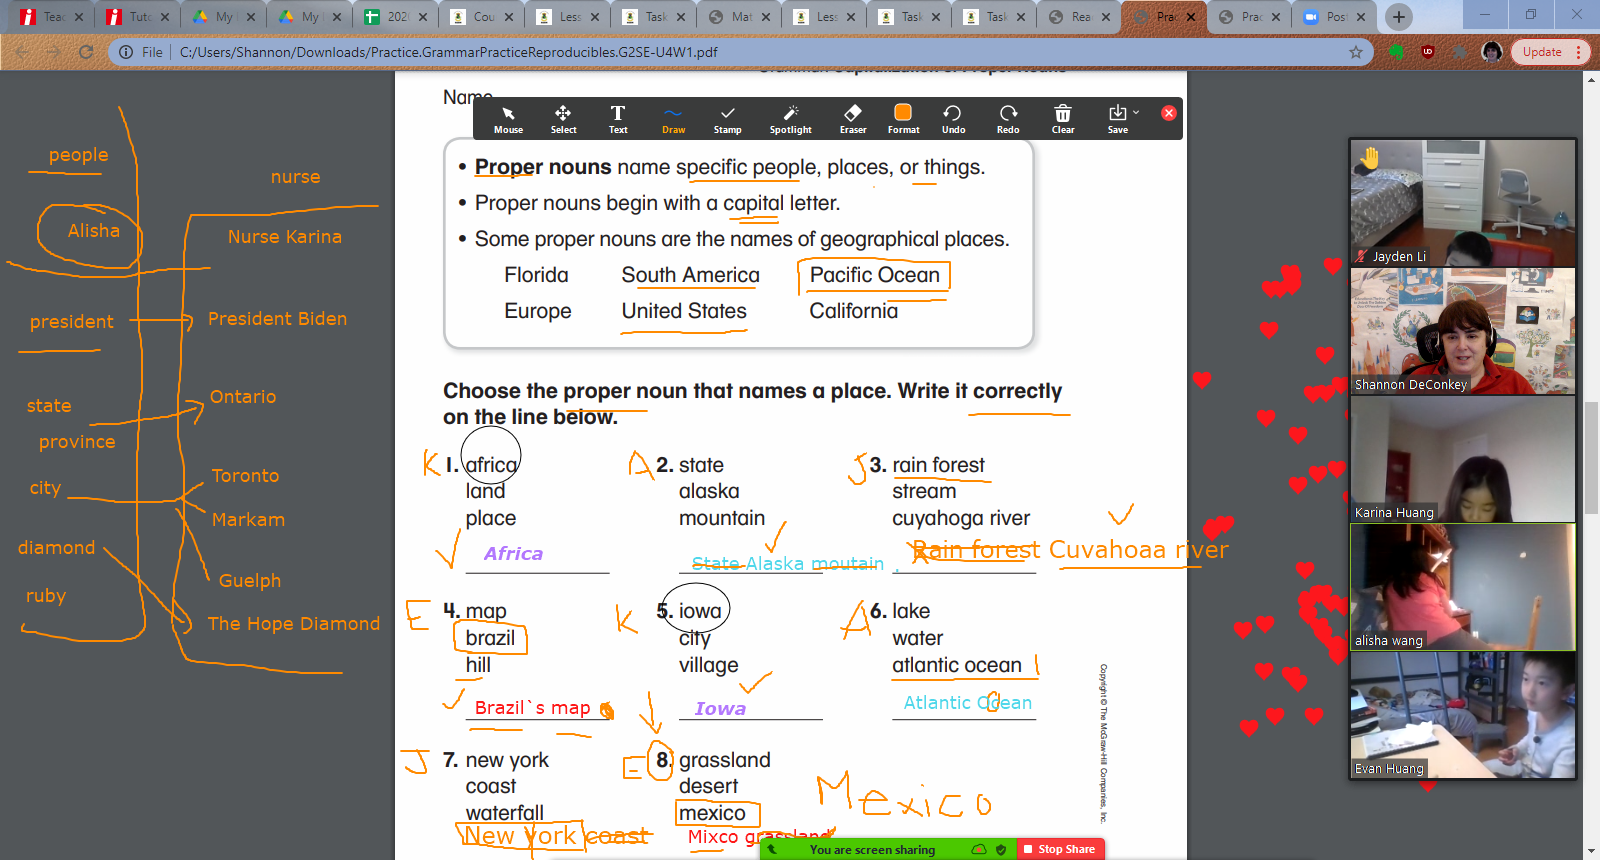The width and height of the screenshot is (1600, 860).
Task: Close the 'Post' tab
Action: tap(1362, 17)
